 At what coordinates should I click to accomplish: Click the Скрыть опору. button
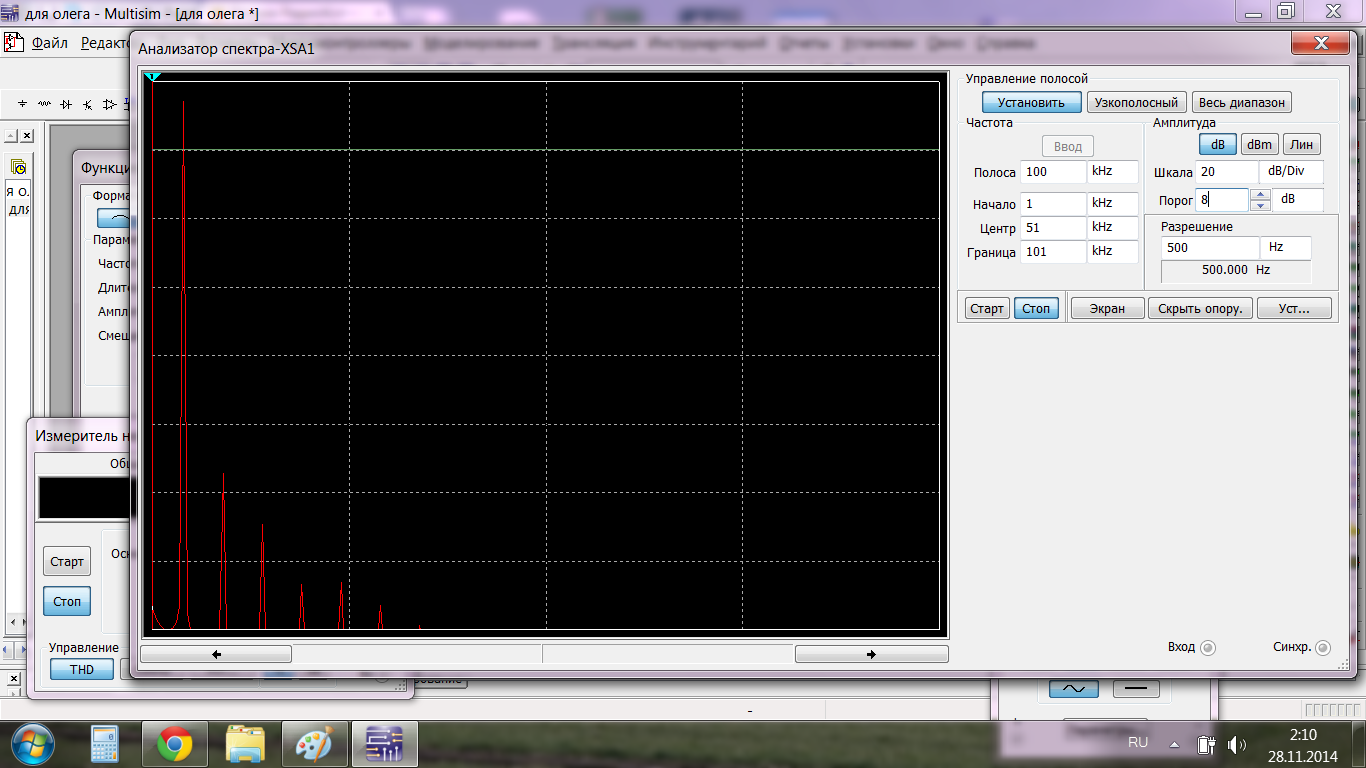point(1200,308)
